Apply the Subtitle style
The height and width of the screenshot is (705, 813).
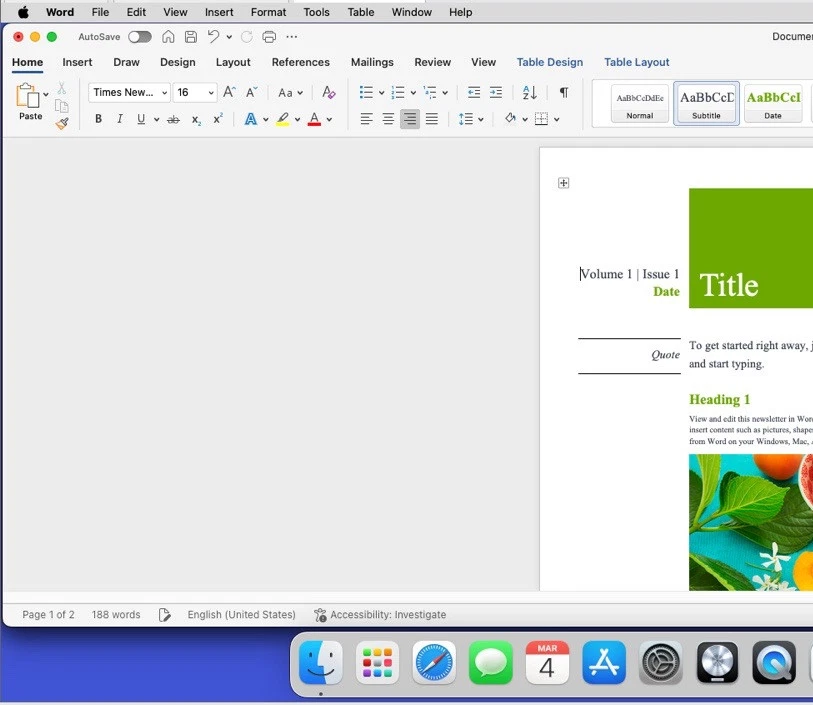coord(706,103)
